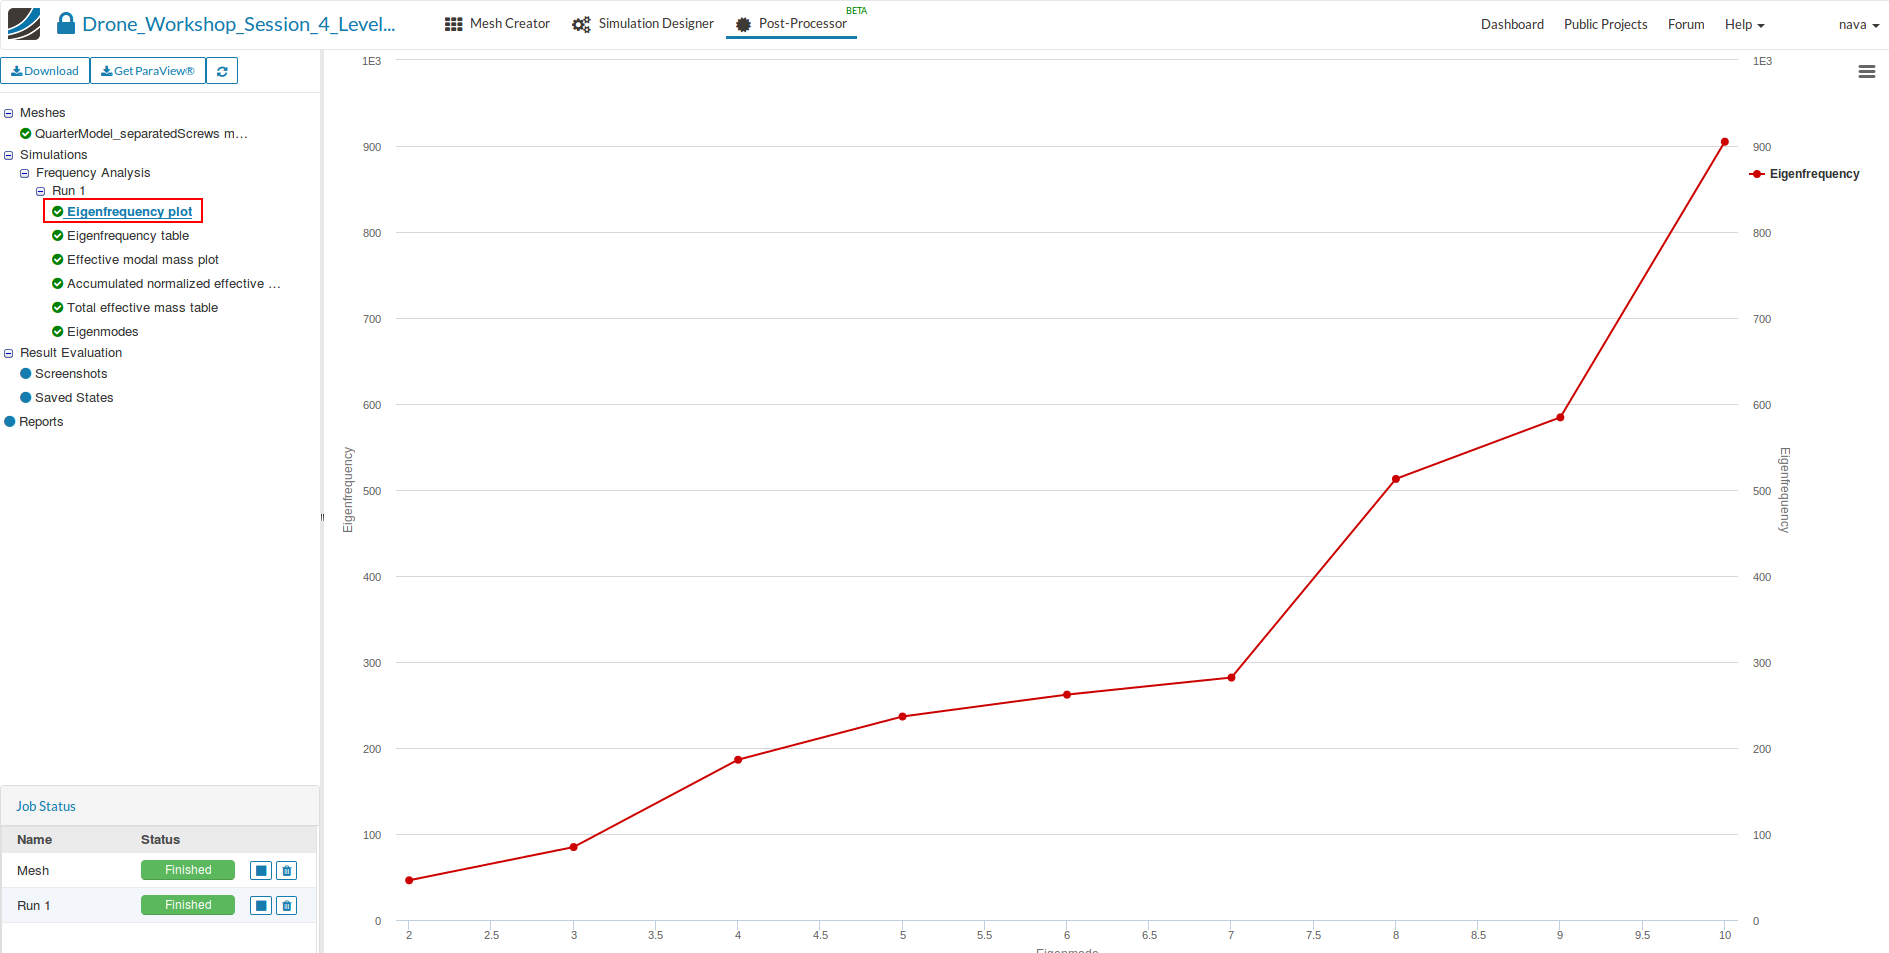This screenshot has height=953, width=1889.
Task: Collapse the Meshes tree node
Action: 9,113
